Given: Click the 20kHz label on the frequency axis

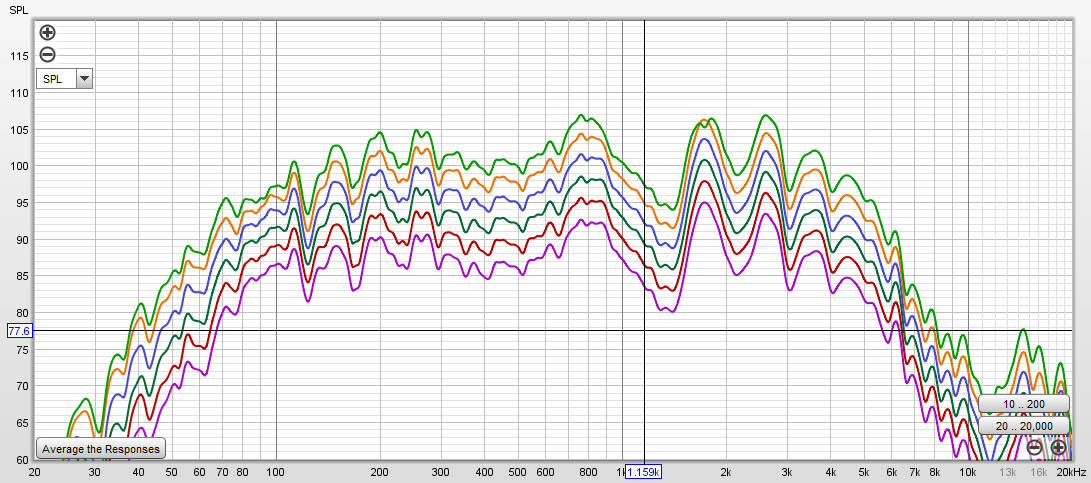Looking at the screenshot, I should point(1072,472).
